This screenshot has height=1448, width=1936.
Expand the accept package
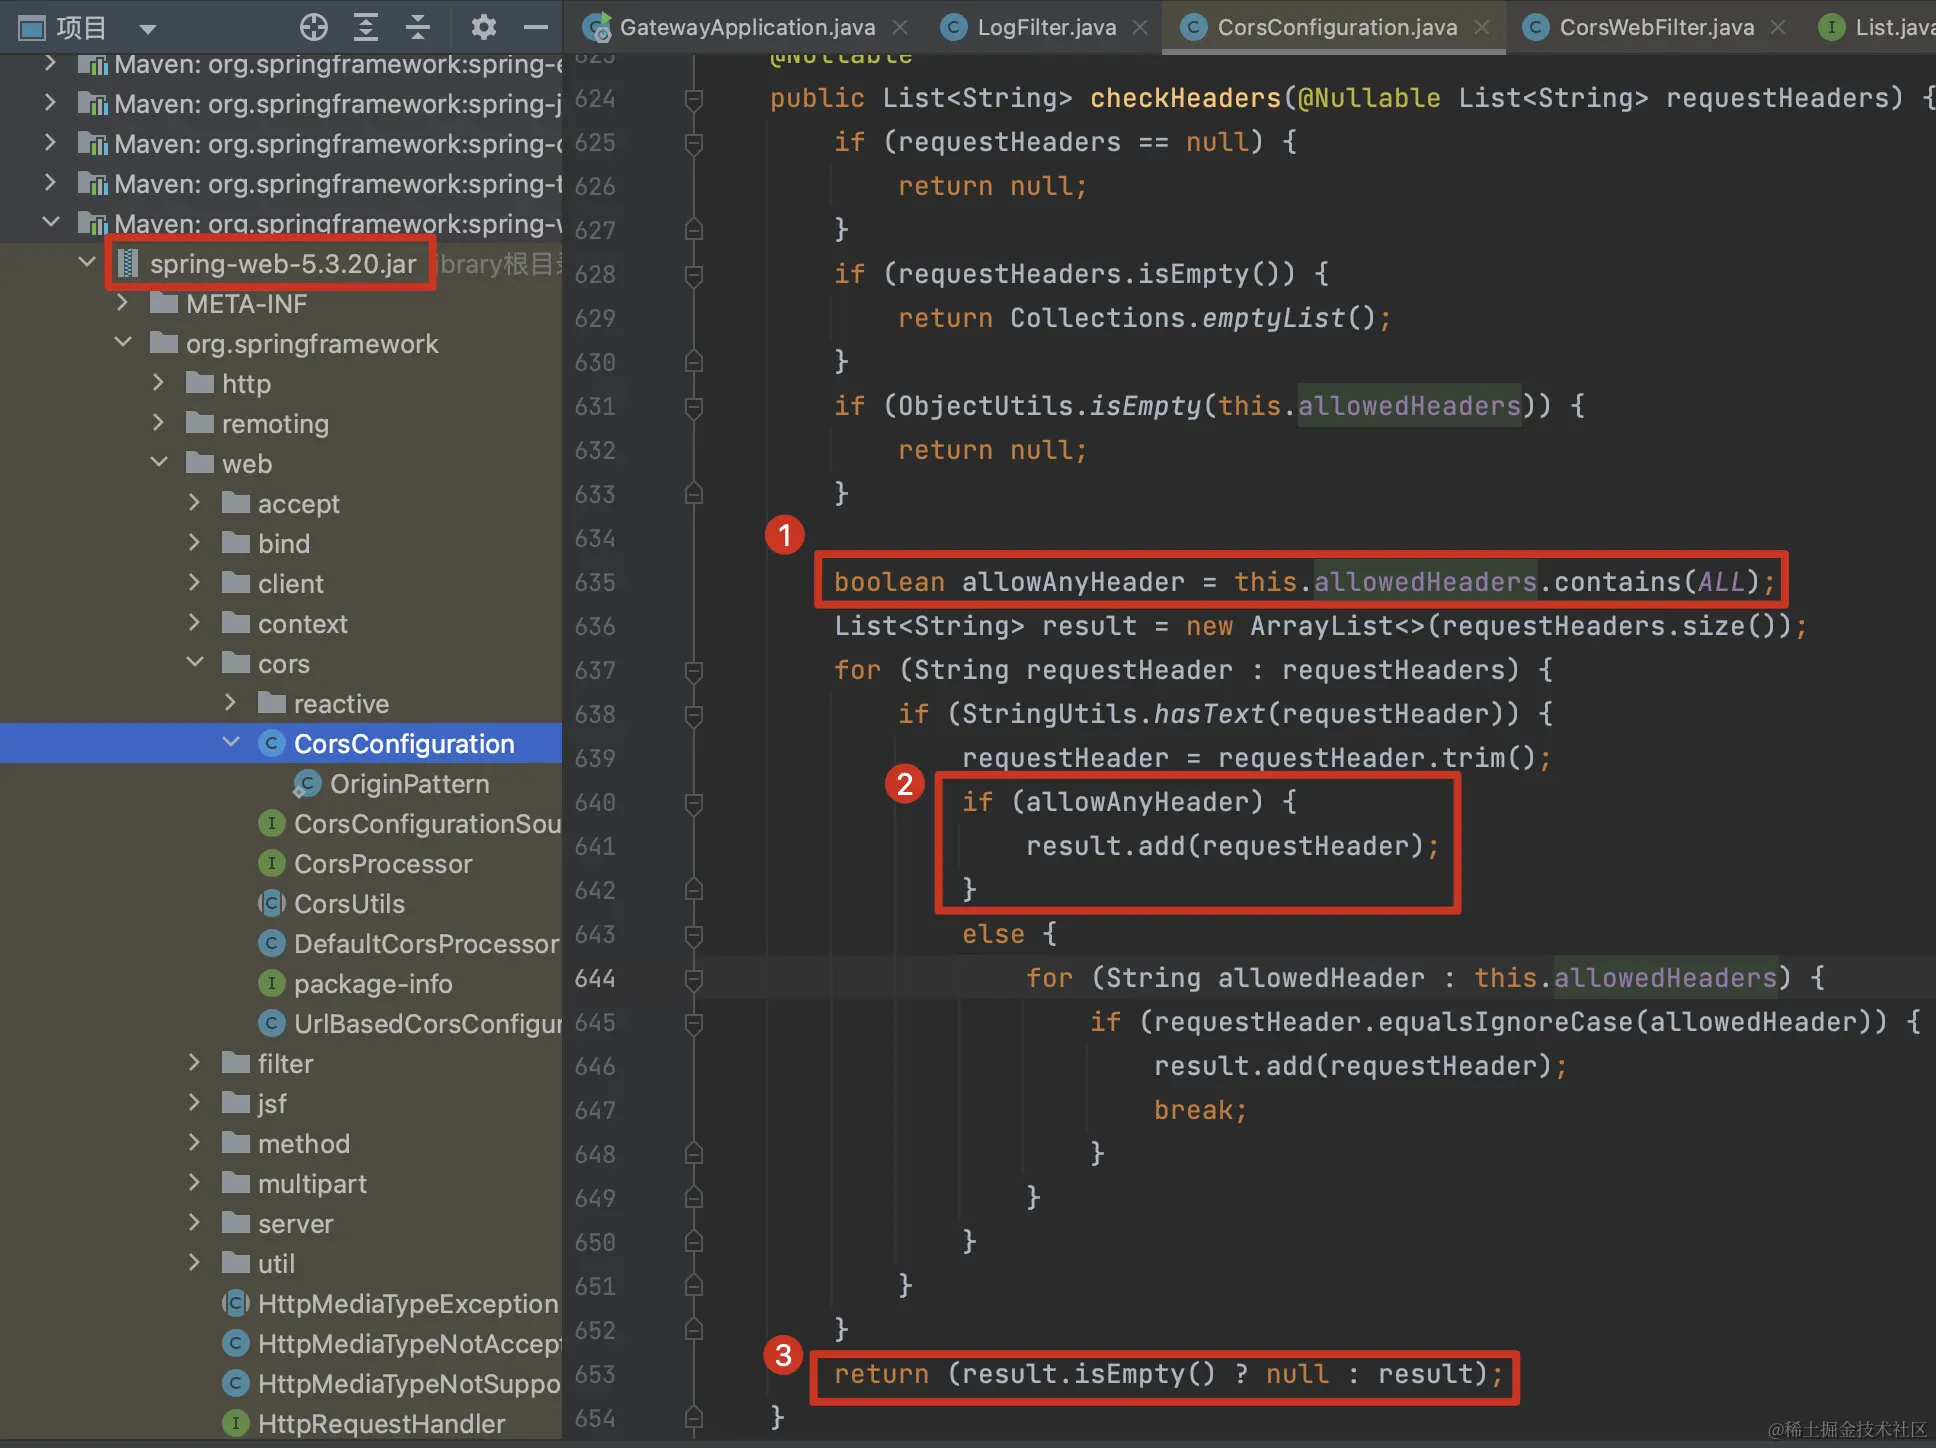[x=194, y=502]
